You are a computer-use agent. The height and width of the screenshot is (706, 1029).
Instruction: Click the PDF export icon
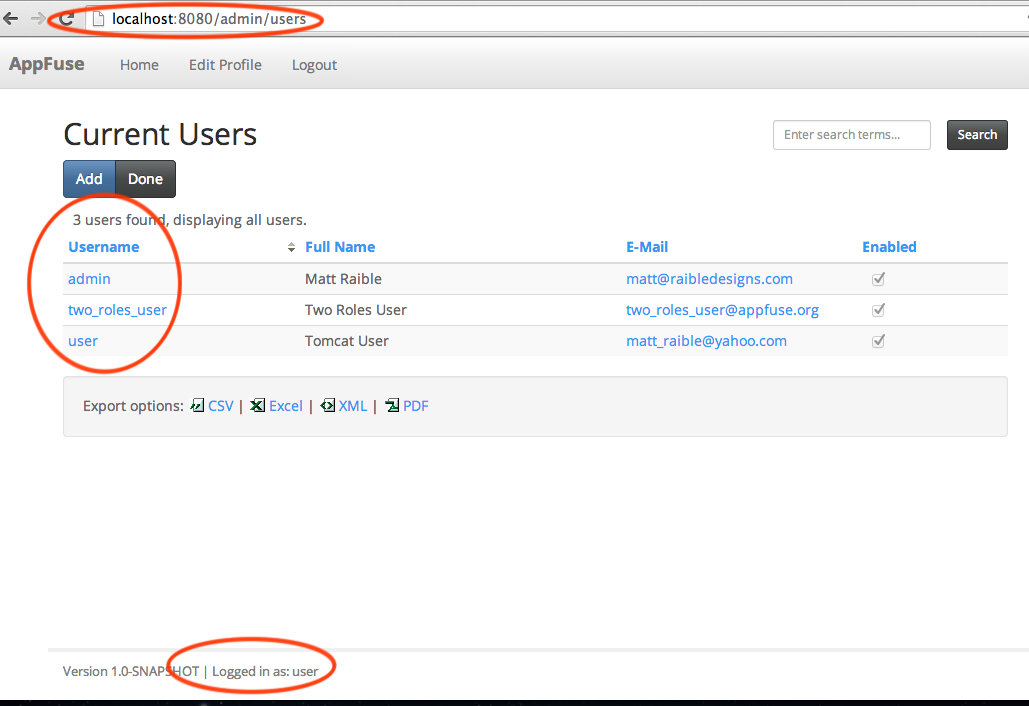(x=393, y=405)
